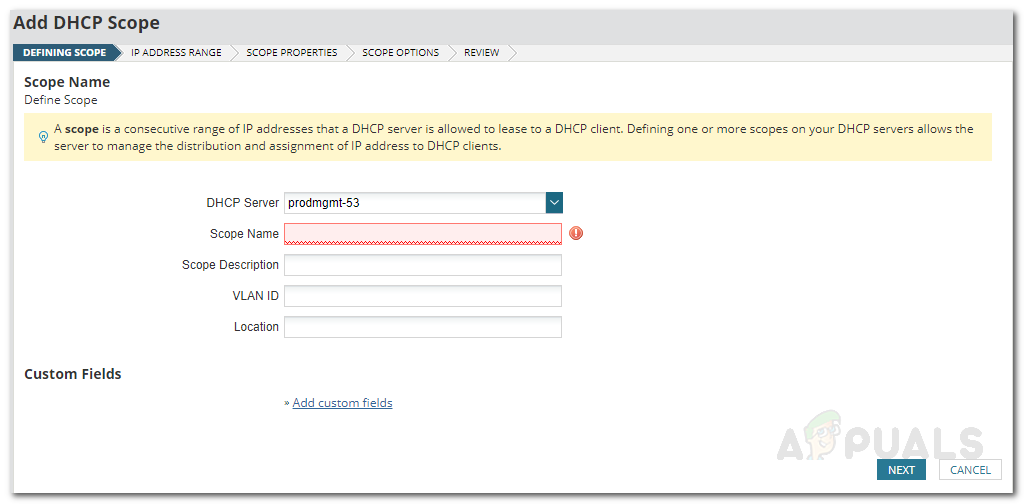Click the red error icon beside Scope Name
Screen dimensions: 1024x504
[576, 234]
